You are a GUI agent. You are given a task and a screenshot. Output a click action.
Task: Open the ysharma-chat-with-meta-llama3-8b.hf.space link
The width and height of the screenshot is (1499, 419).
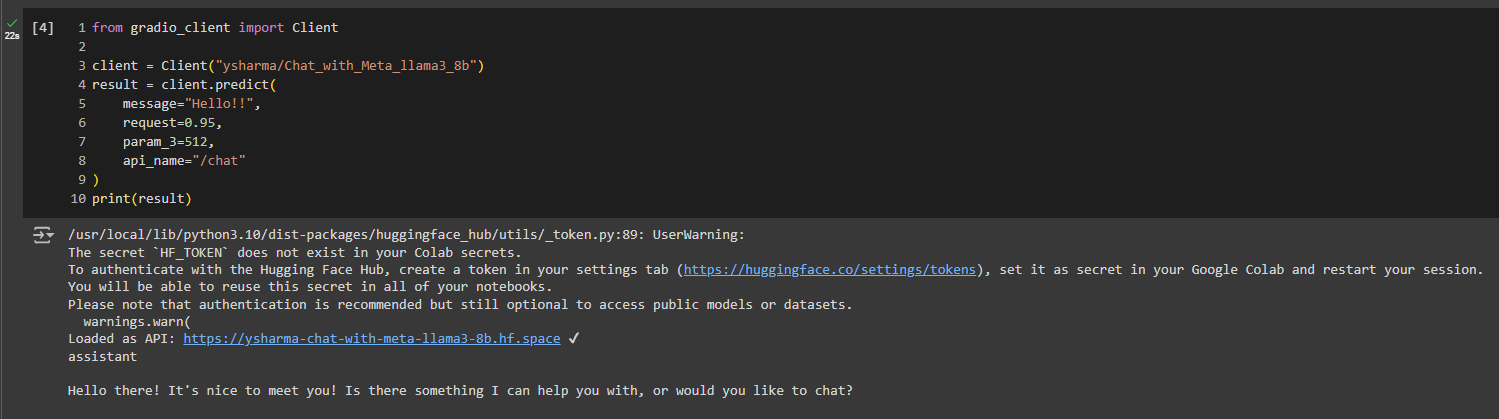click(x=372, y=339)
